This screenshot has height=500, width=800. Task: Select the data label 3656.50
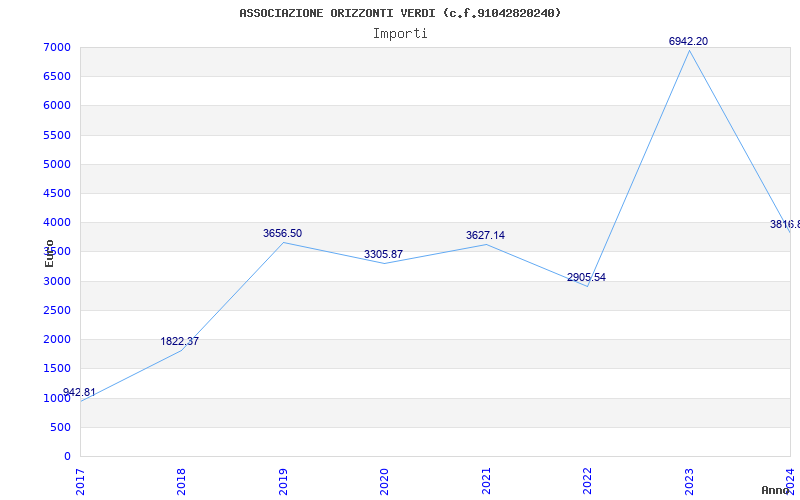tap(282, 233)
